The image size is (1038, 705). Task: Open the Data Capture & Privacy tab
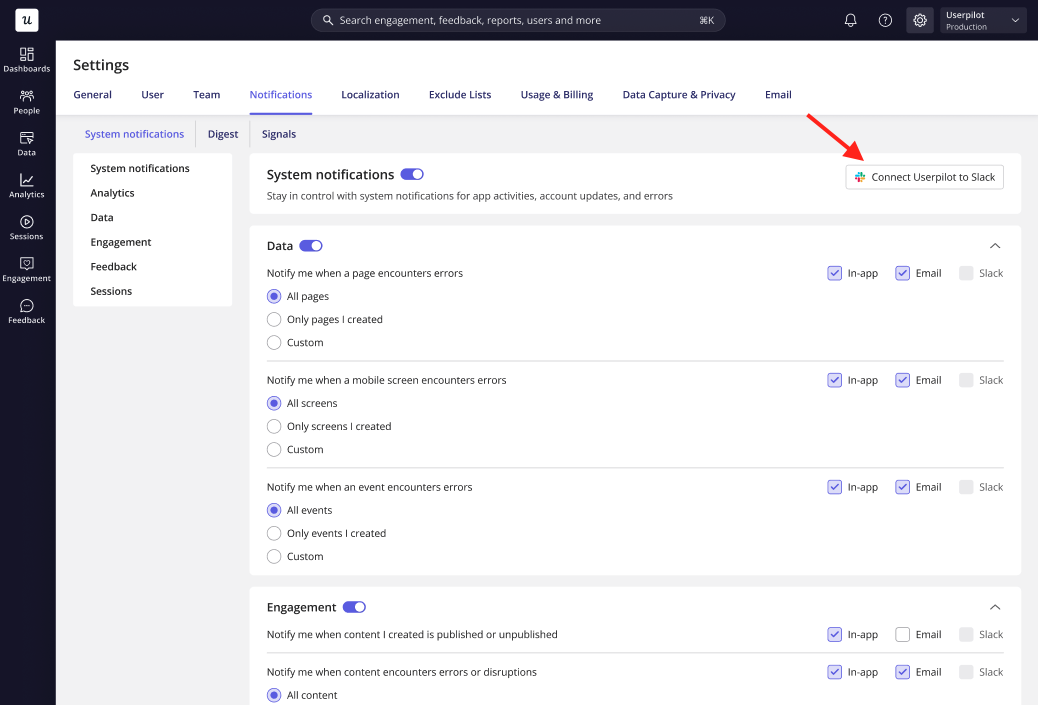tap(679, 95)
